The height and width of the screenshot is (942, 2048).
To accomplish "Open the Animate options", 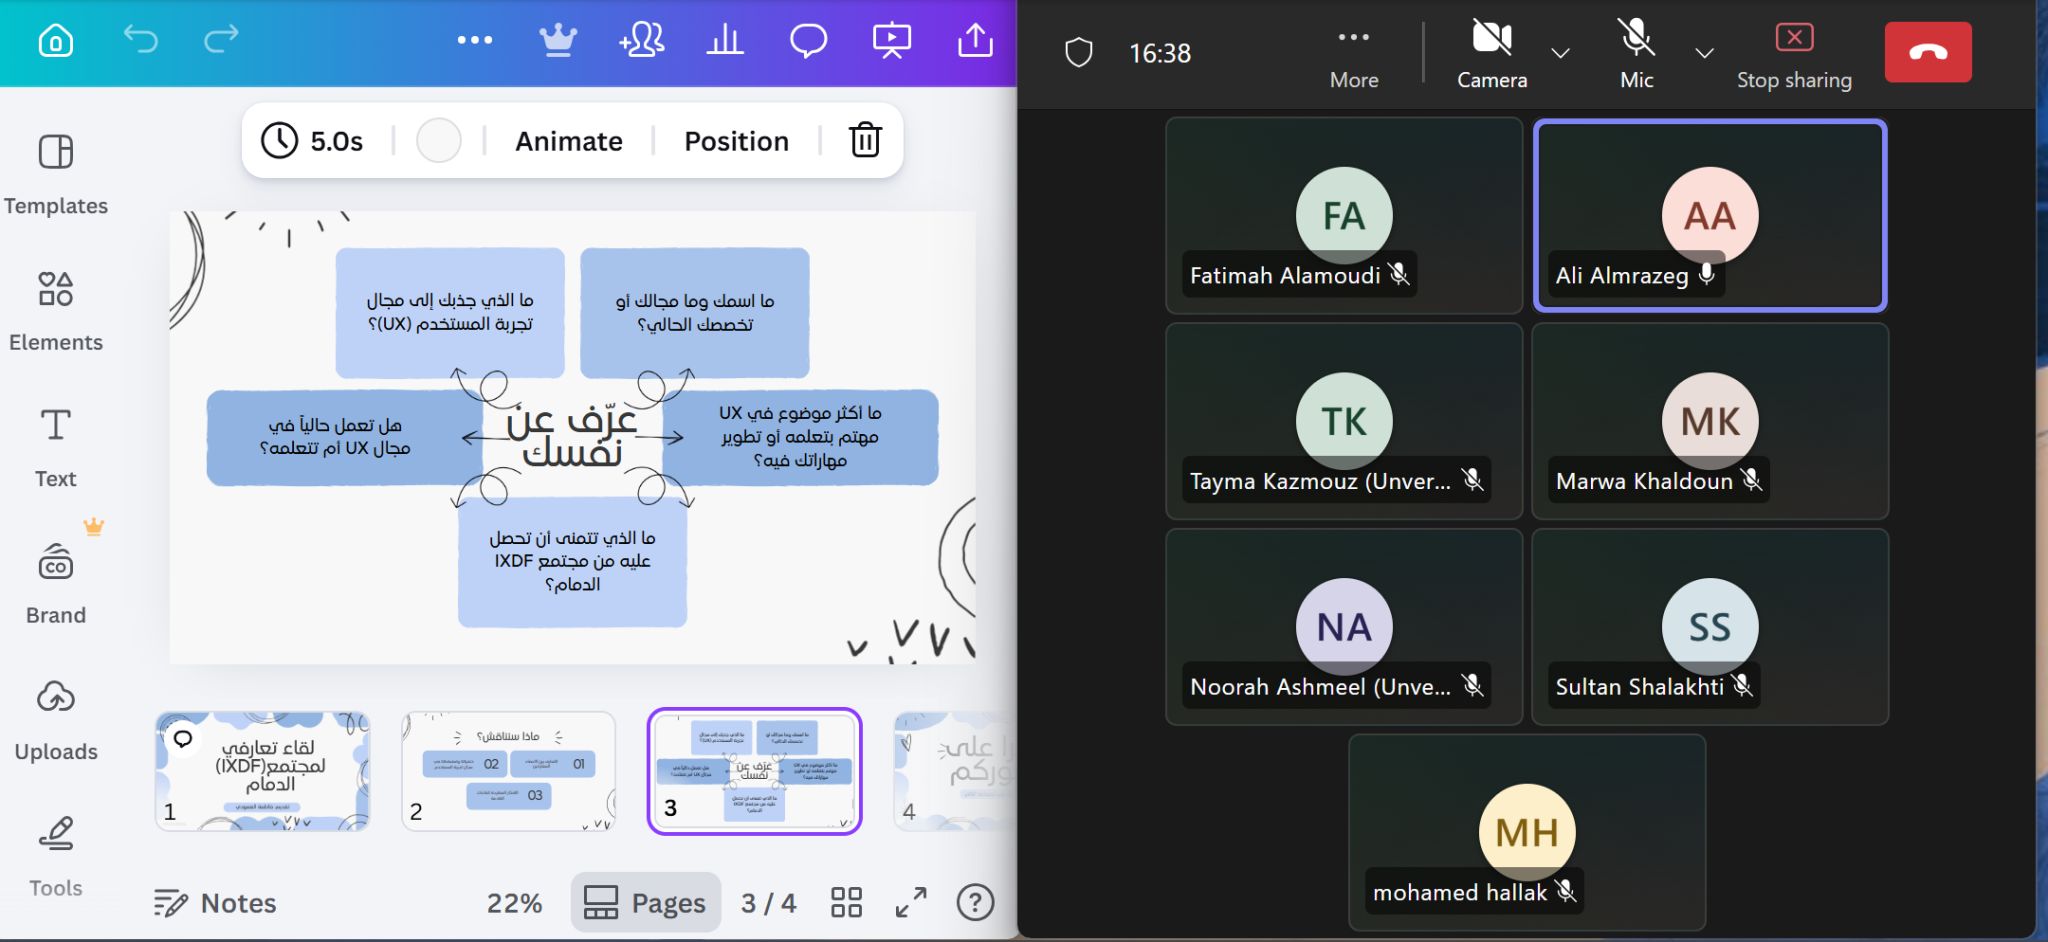I will (567, 141).
